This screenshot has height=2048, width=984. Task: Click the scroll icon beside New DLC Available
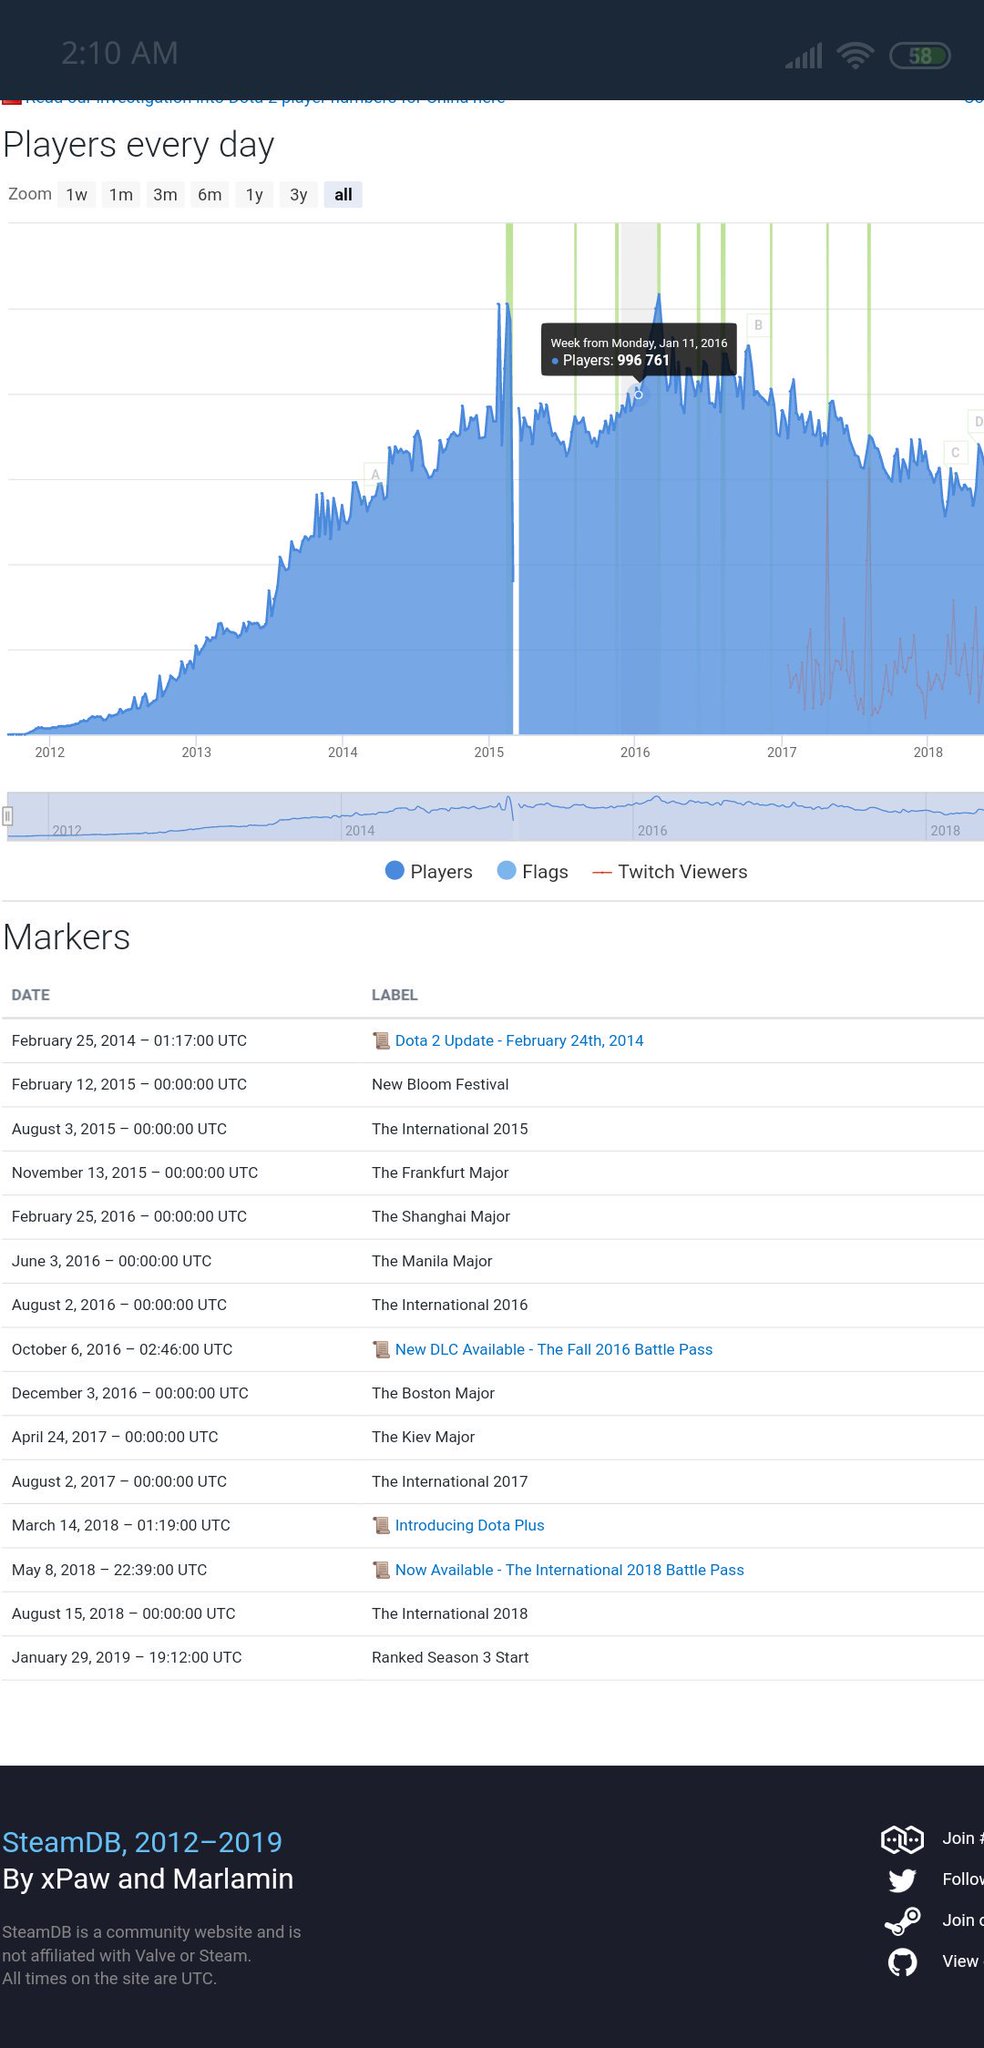click(x=381, y=1349)
